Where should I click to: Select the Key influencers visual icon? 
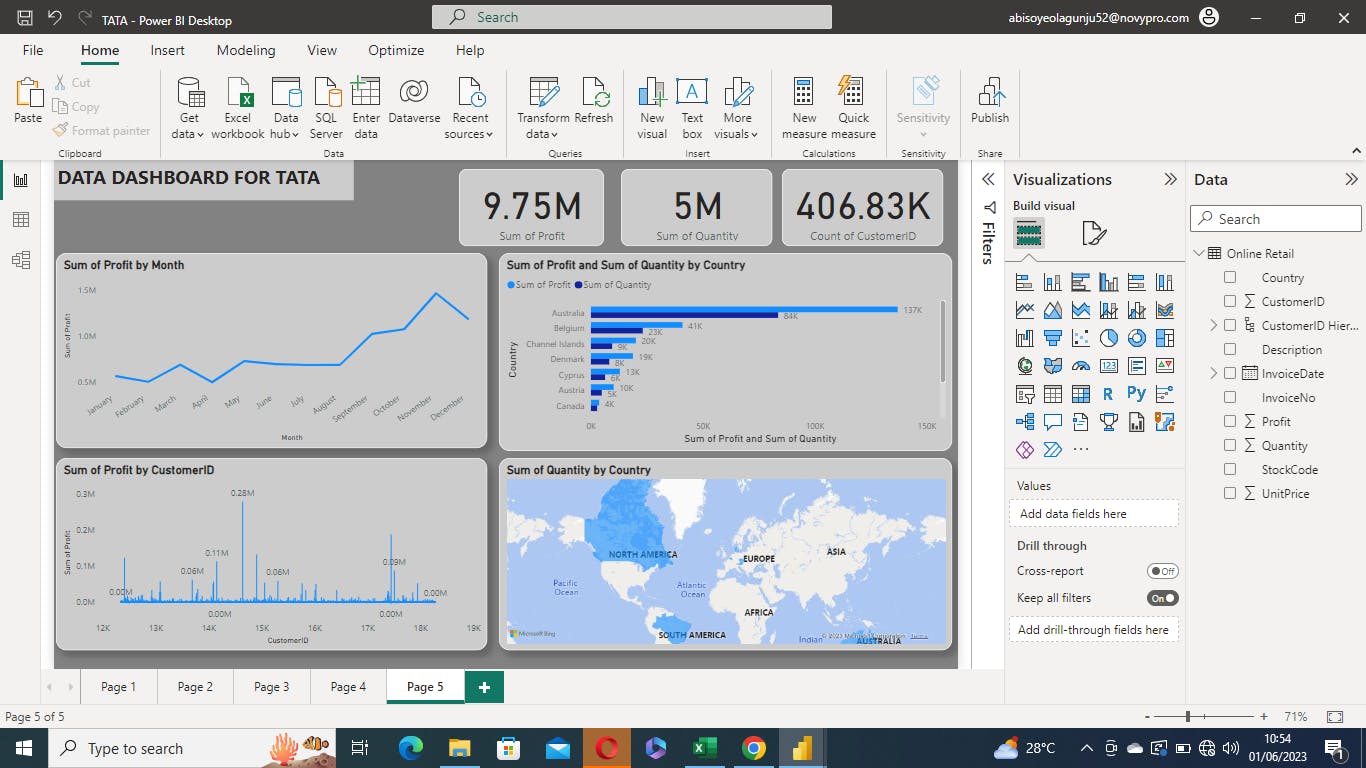(x=1164, y=394)
